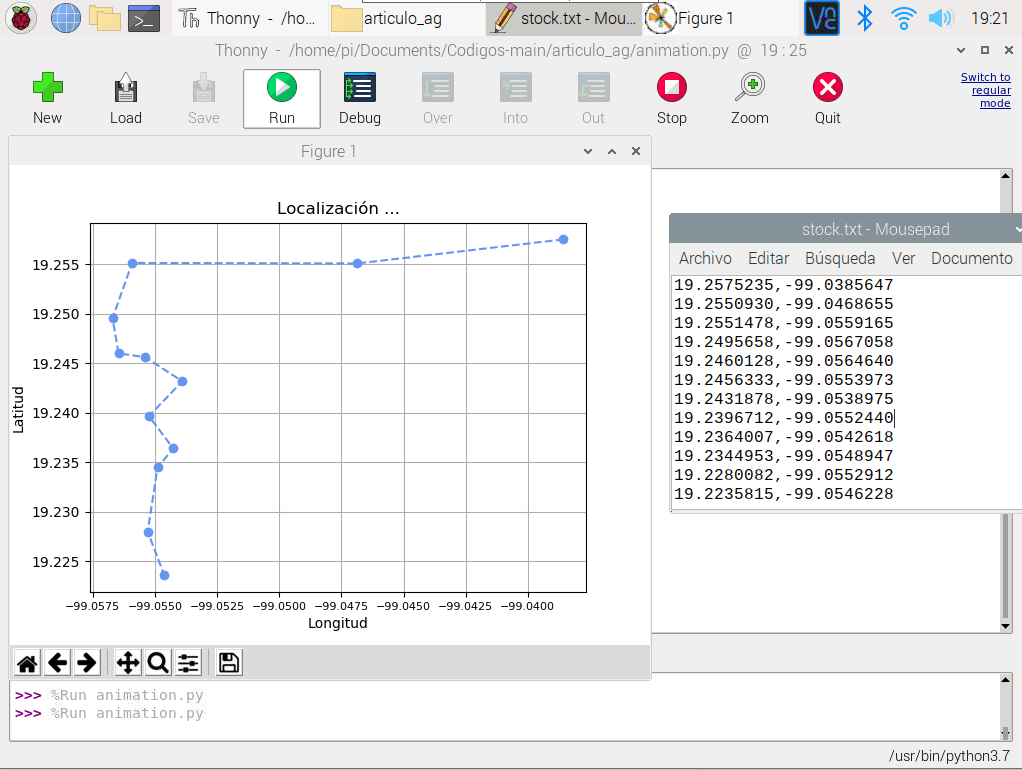
Task: Toggle the pan/move axes tool
Action: coord(128,662)
